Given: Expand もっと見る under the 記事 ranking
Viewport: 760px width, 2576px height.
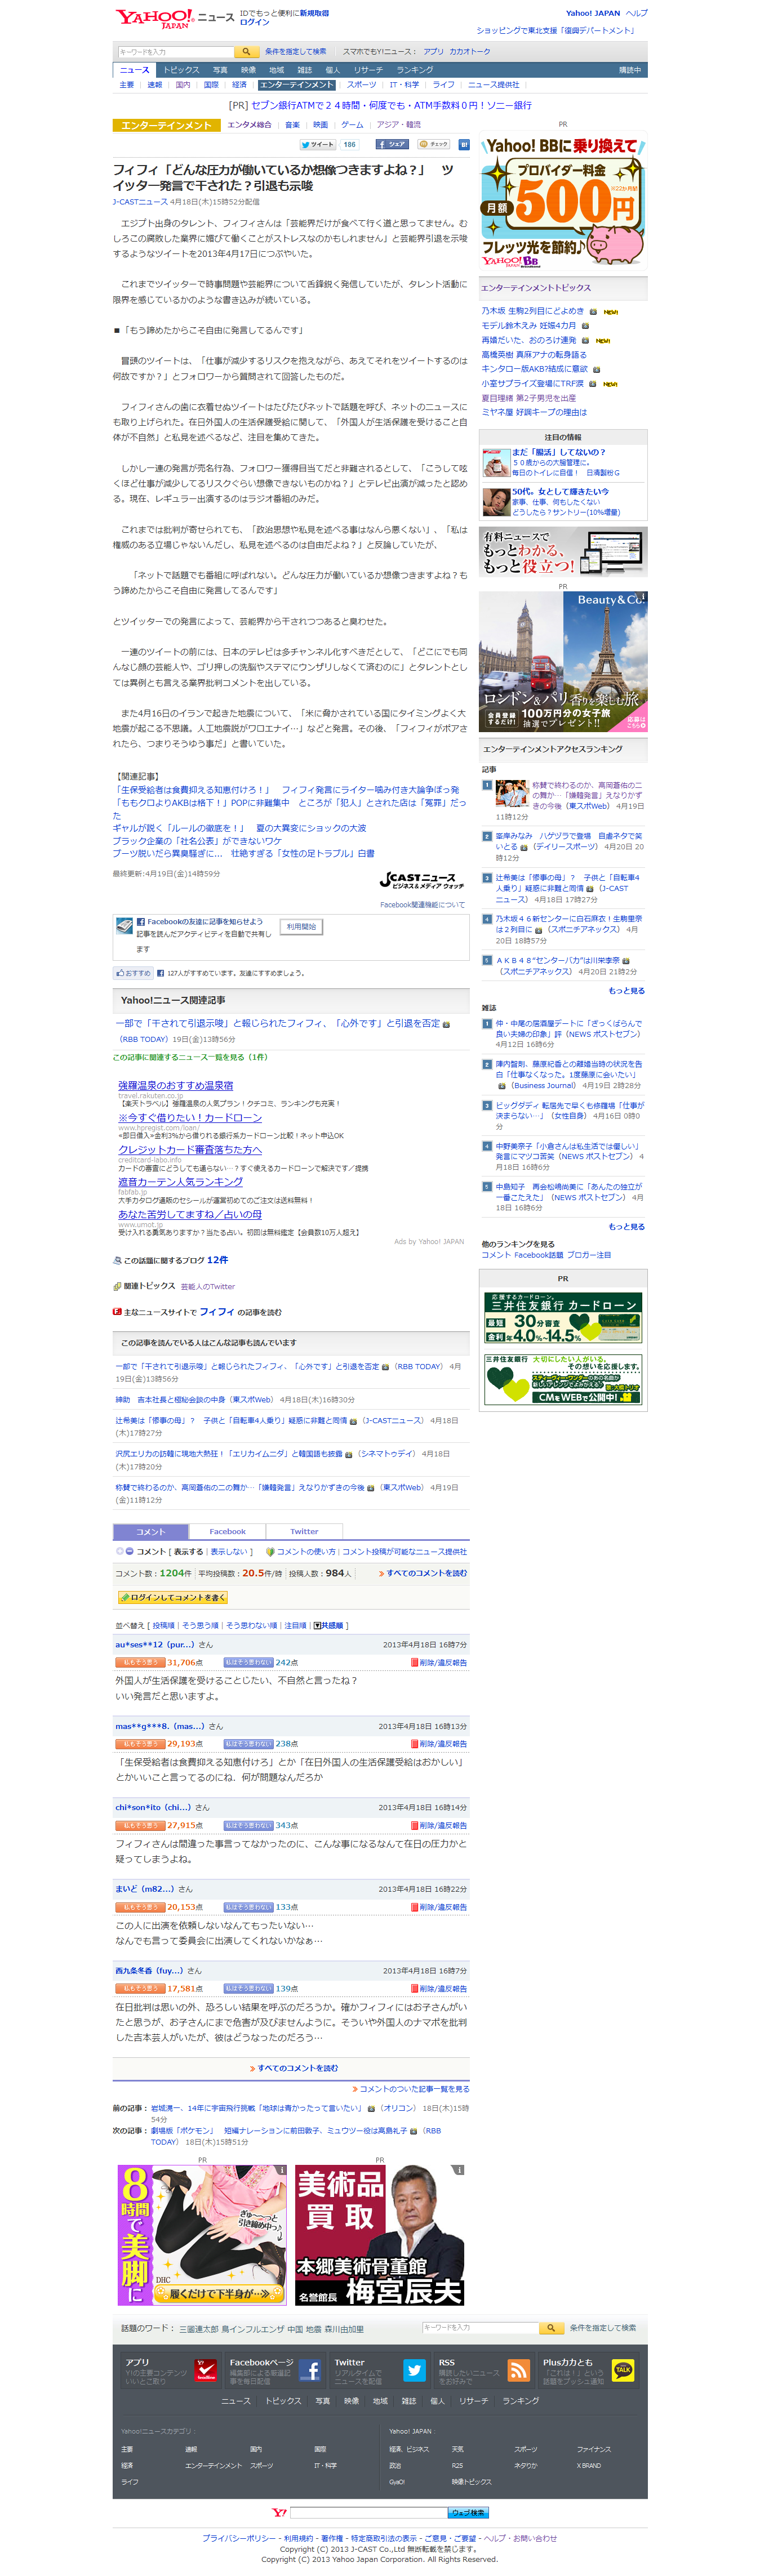Looking at the screenshot, I should pyautogui.click(x=626, y=990).
